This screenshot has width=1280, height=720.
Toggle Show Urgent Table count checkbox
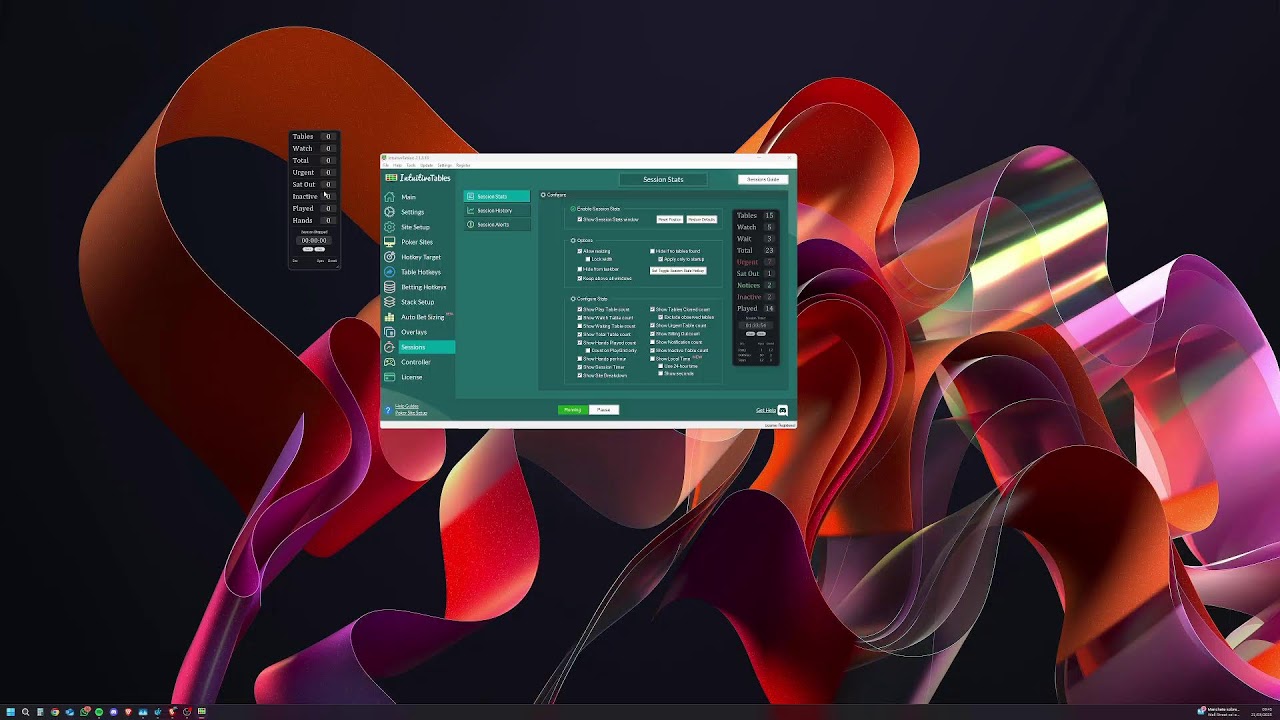tap(653, 325)
